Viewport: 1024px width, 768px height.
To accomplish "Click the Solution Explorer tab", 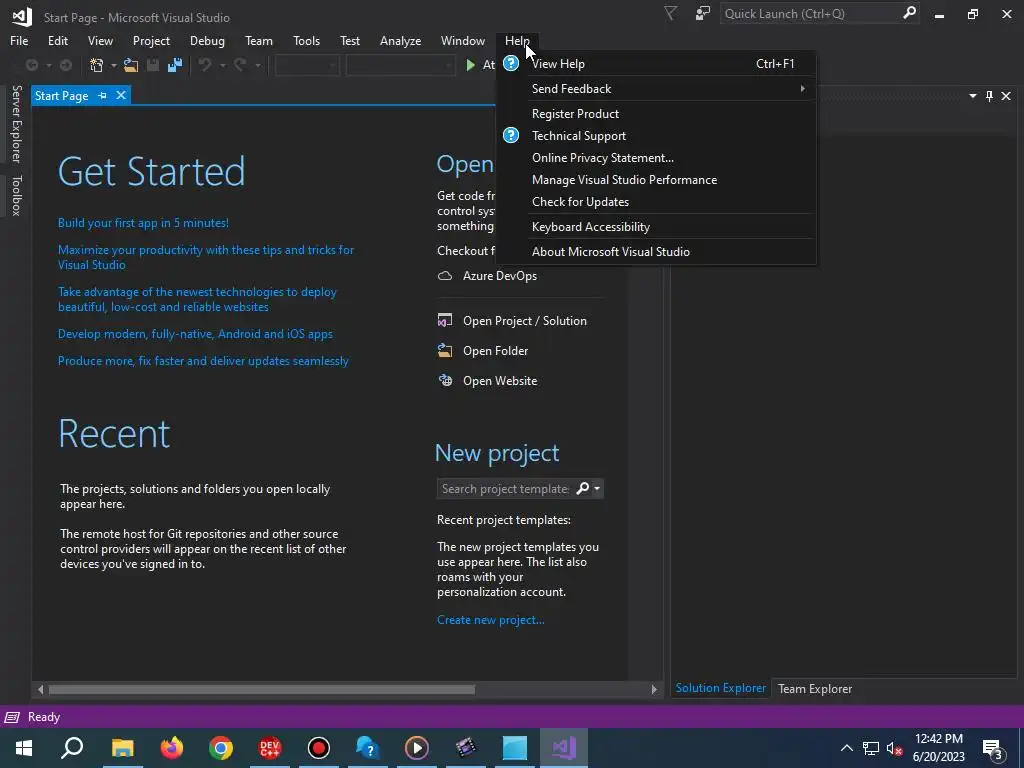I will pos(720,688).
